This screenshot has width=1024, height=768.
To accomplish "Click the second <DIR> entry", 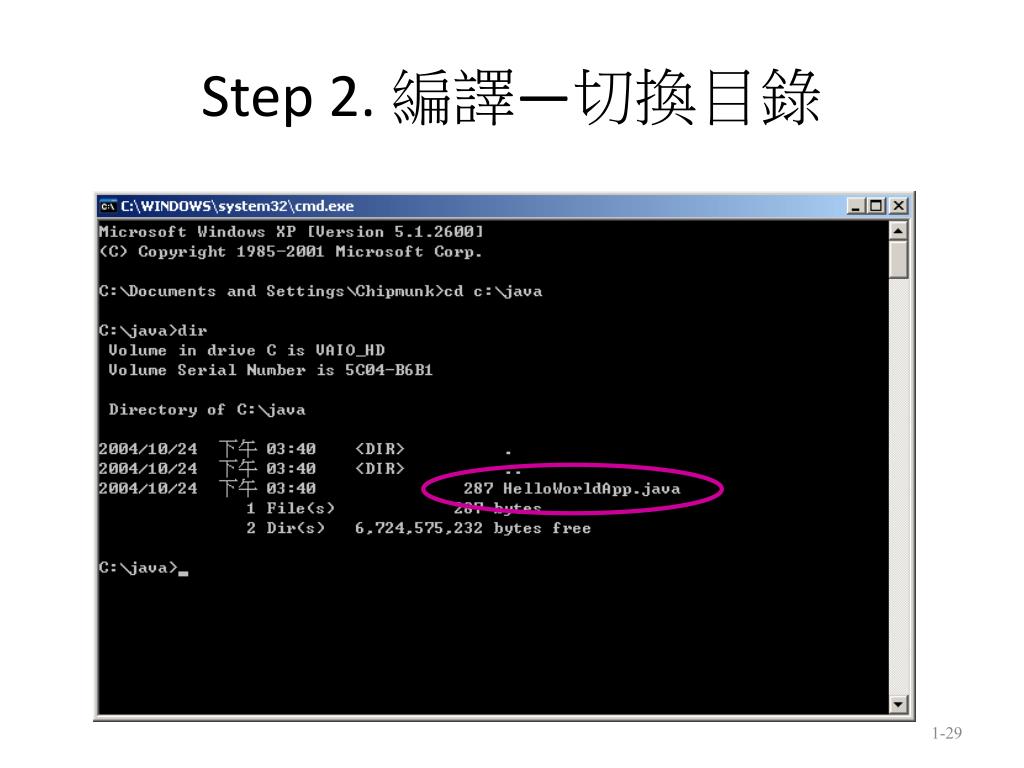I will pos(379,469).
